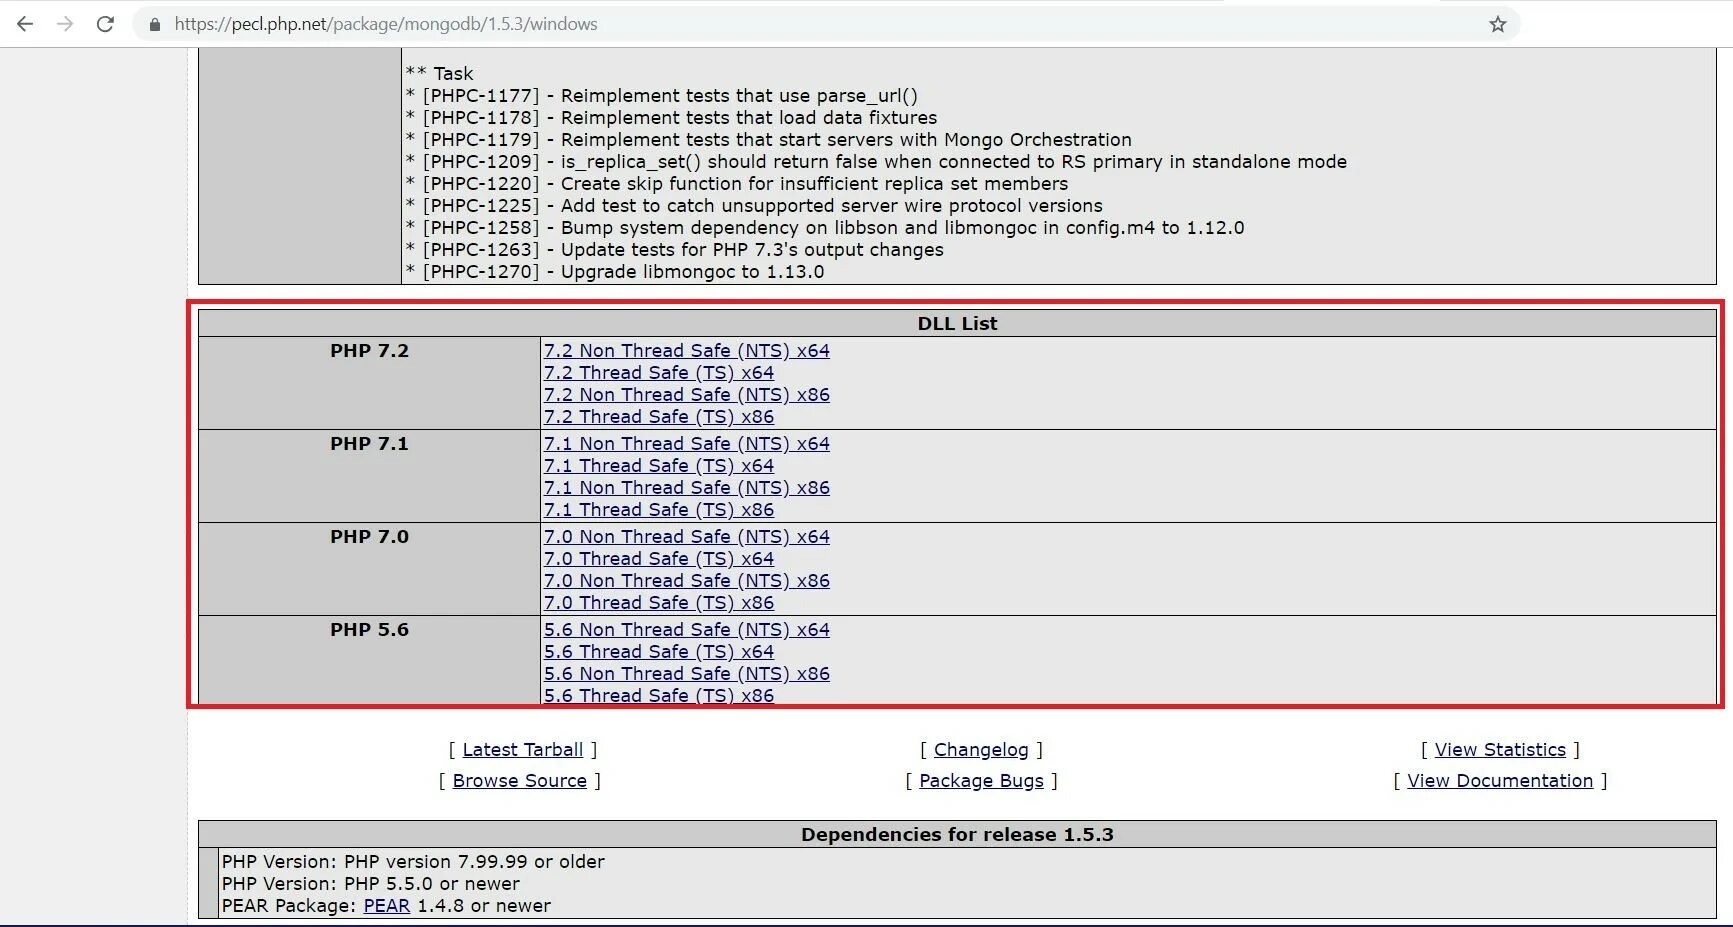Image resolution: width=1733 pixels, height=927 pixels.
Task: Select the Dependencies for release 1.5.3 header
Action: (x=957, y=835)
